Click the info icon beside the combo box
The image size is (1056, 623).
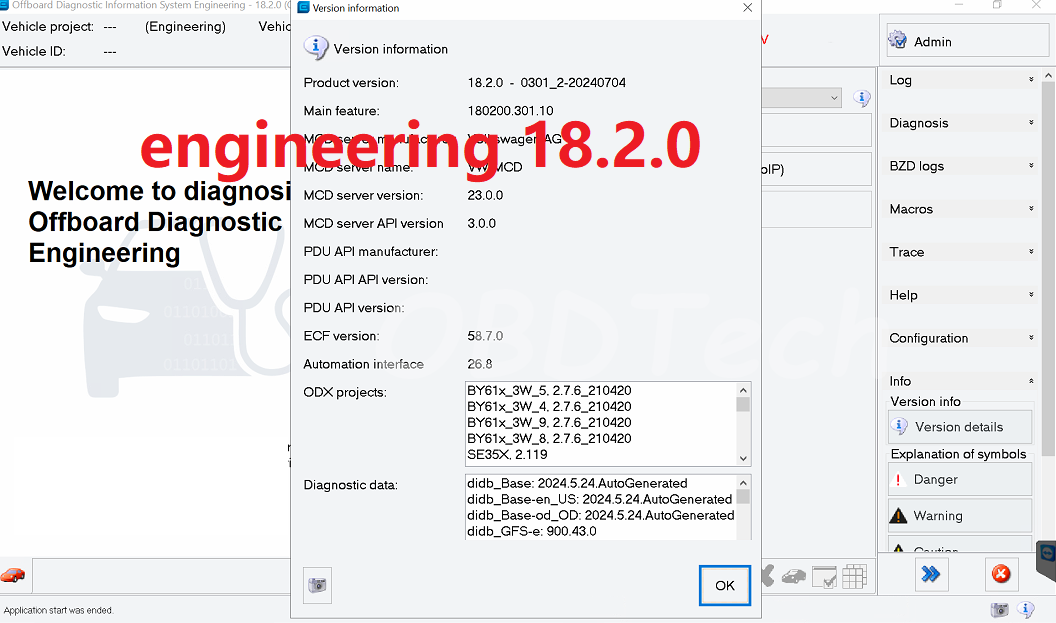861,98
